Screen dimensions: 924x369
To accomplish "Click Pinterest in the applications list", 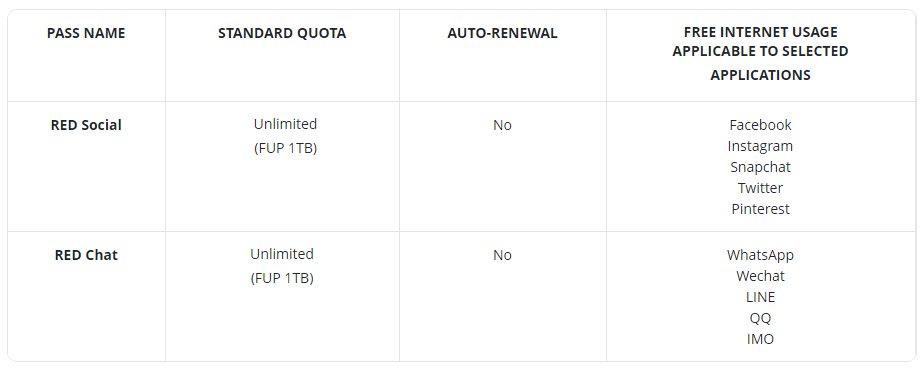I will 760,209.
